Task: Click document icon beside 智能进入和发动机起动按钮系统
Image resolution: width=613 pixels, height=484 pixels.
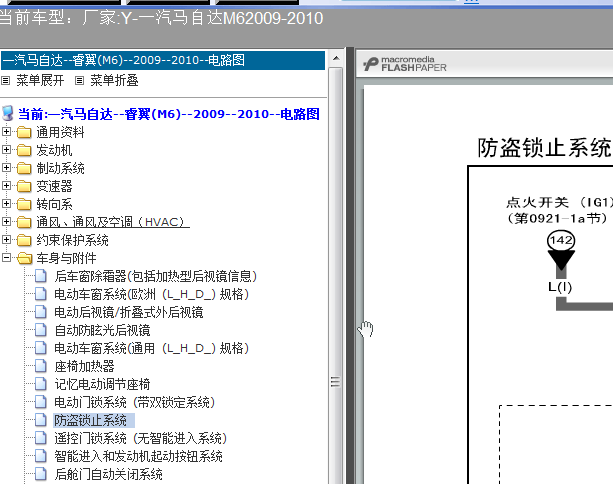Action: [x=41, y=456]
